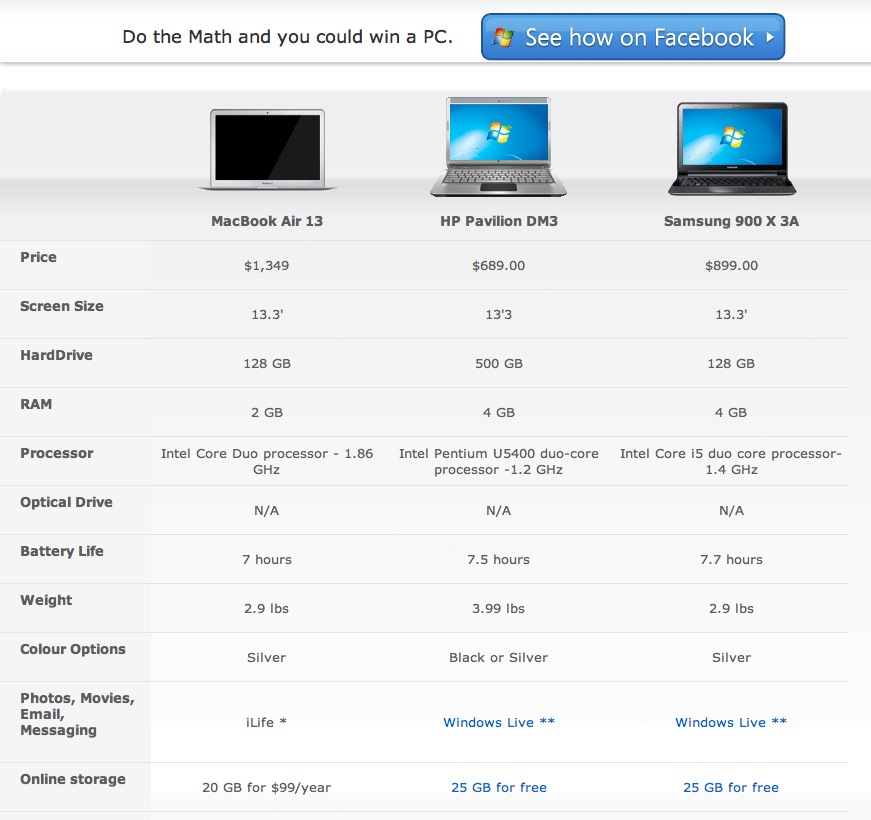This screenshot has height=820, width=871.
Task: Click the Online storage row label
Action: pos(73,779)
